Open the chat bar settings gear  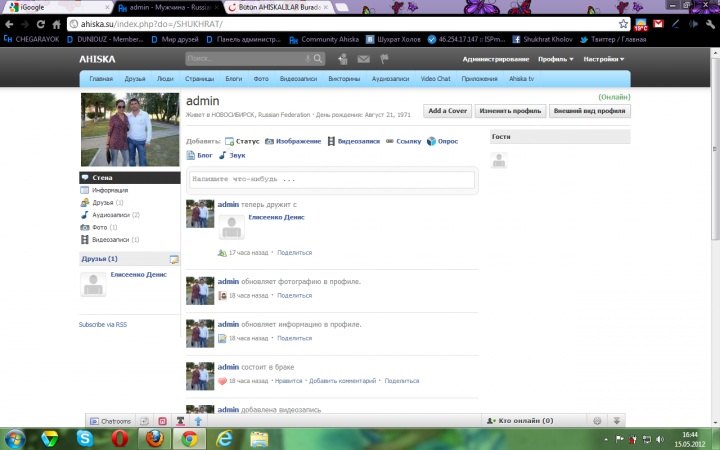(597, 421)
